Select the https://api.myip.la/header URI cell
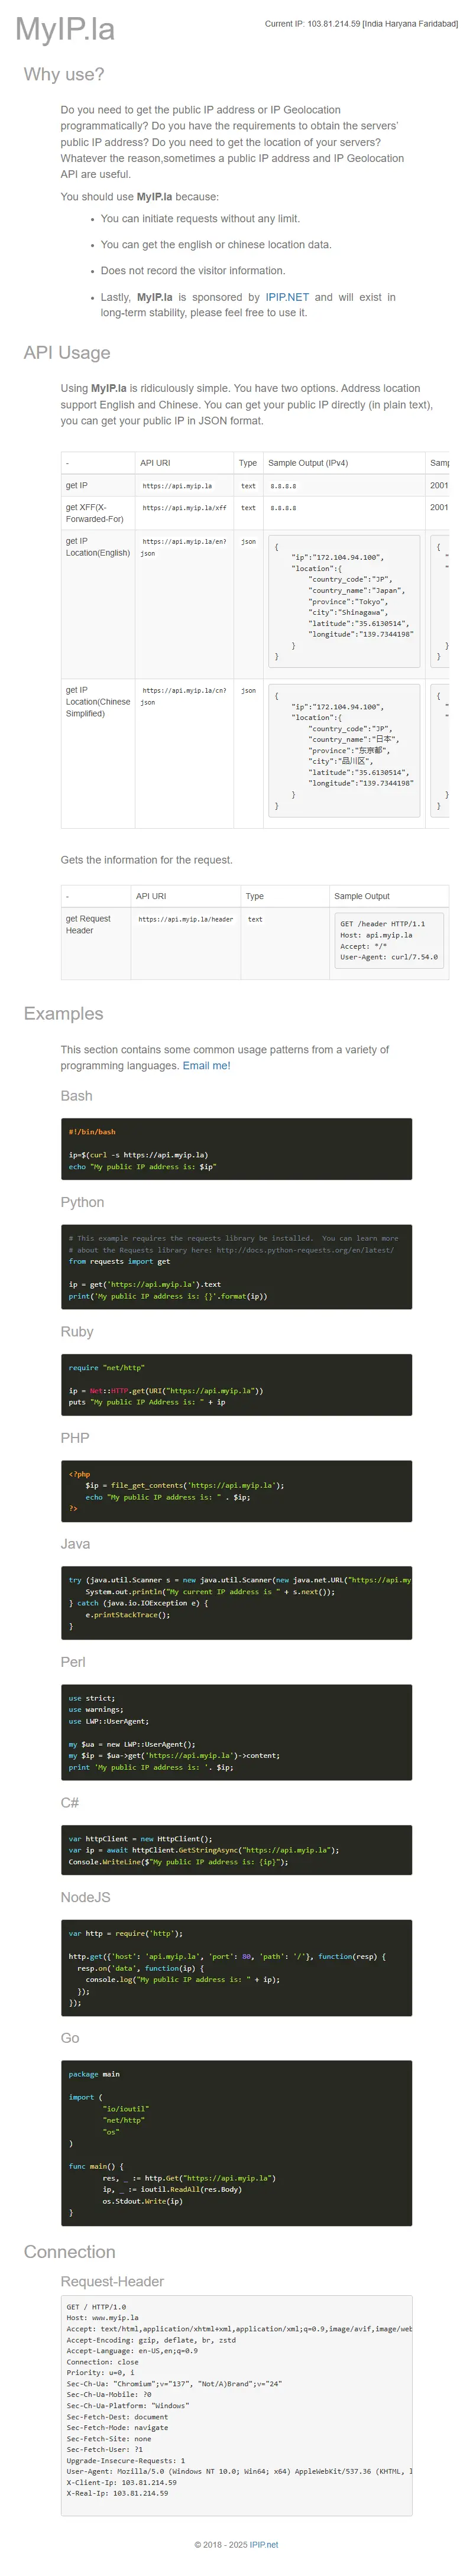Viewport: 473px width, 2576px height. pos(185,919)
